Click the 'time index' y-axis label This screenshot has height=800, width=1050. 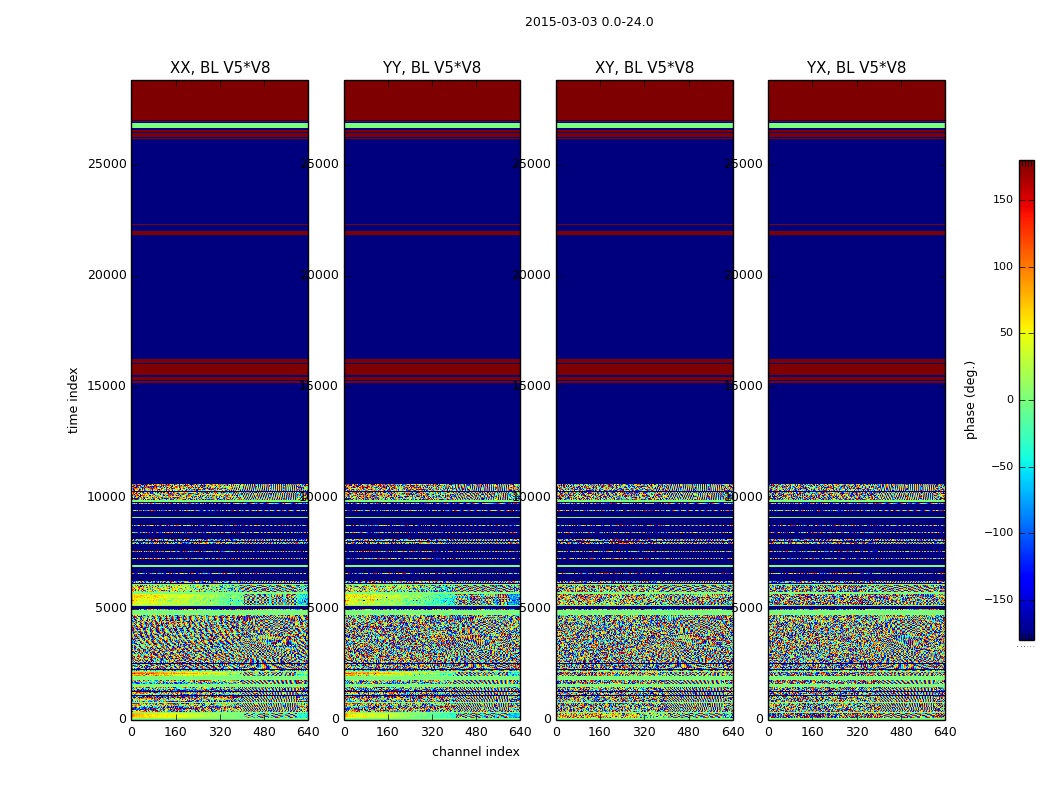[x=73, y=400]
